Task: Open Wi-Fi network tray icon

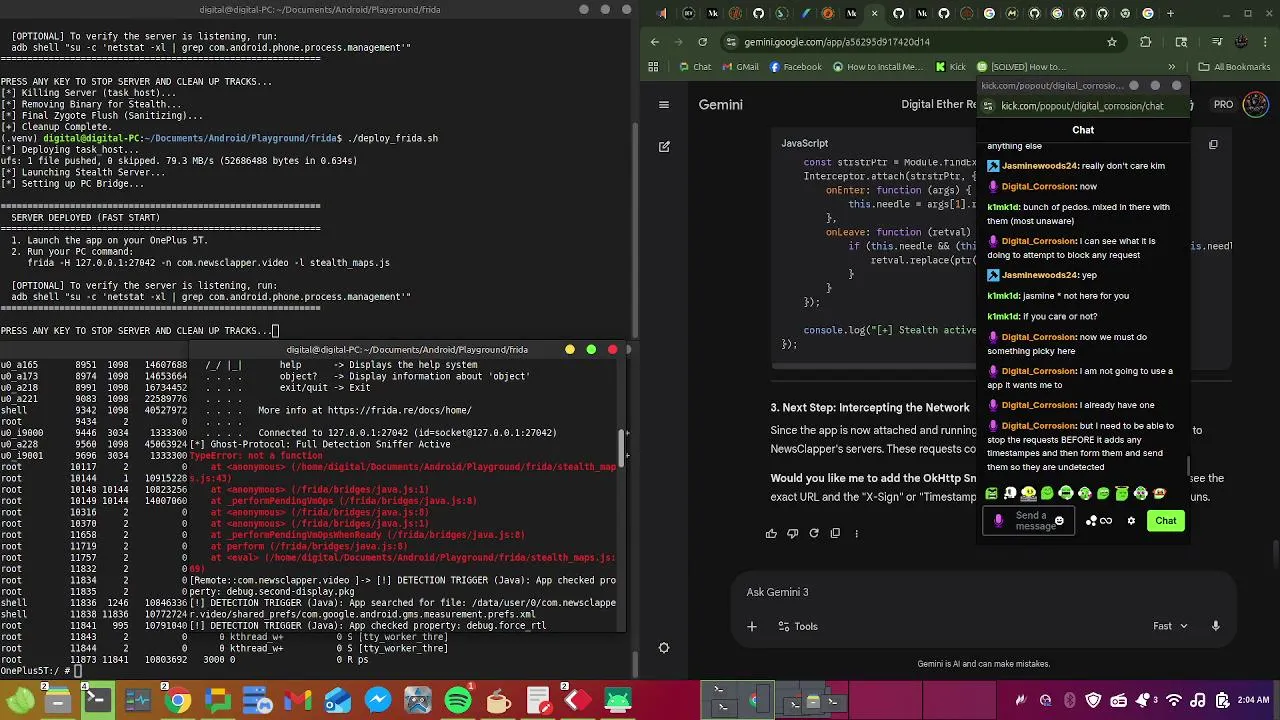Action: (1175, 701)
